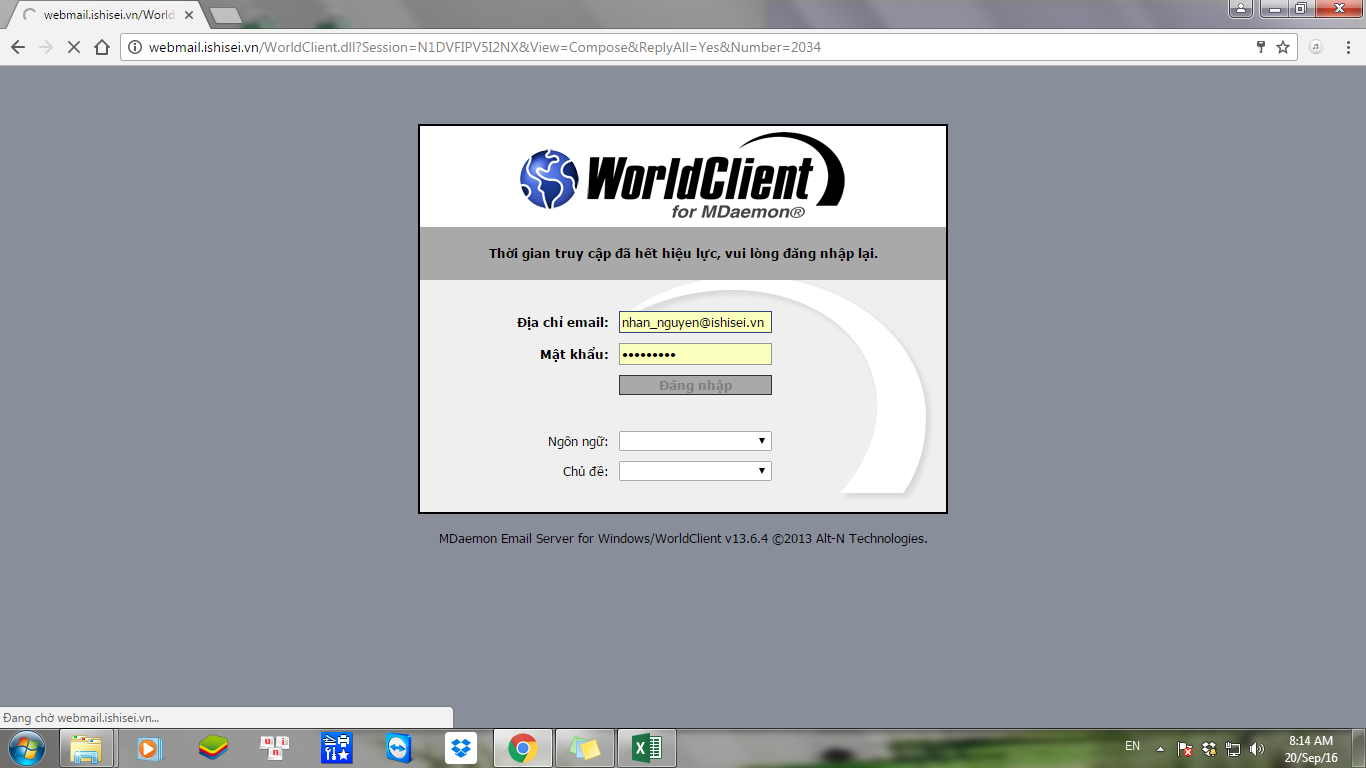Click the WorldClient logo
This screenshot has width=1366, height=768.
point(683,177)
